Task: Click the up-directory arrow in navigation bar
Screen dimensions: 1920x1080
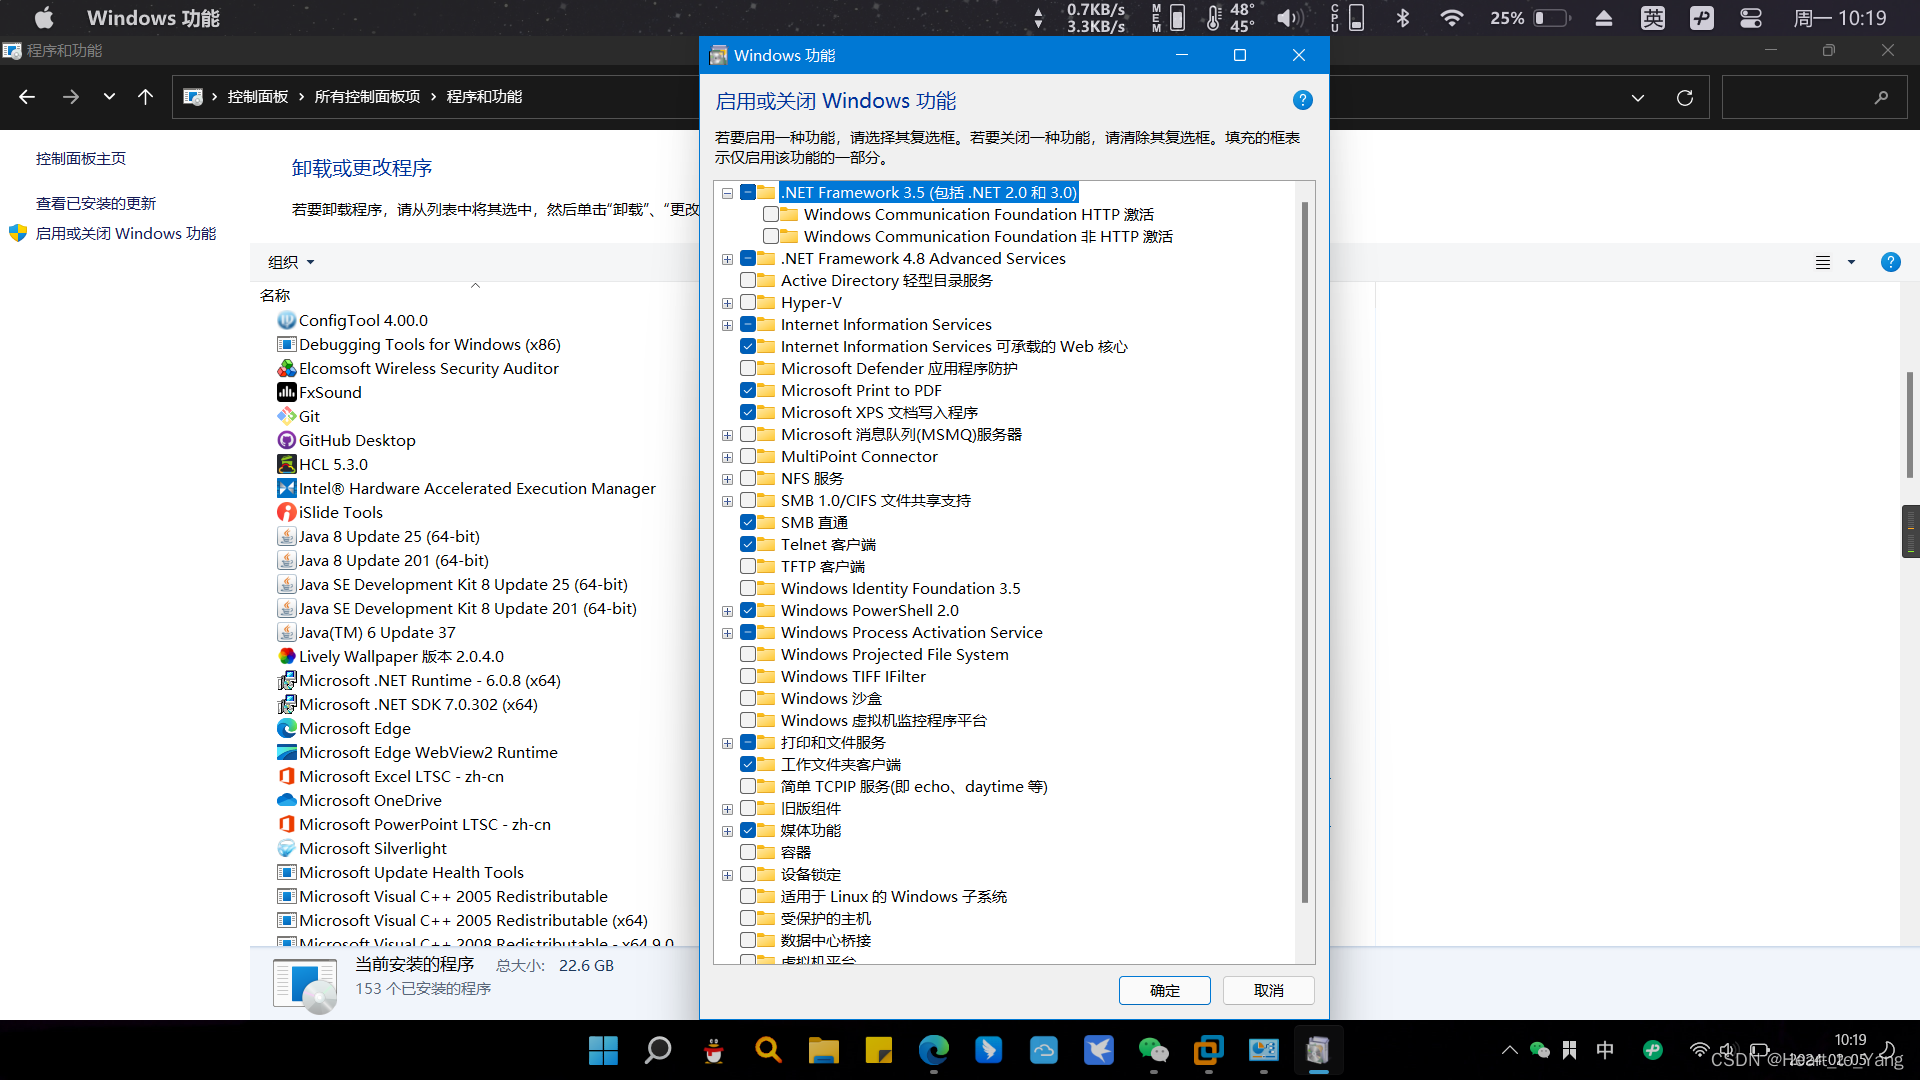Action: click(146, 97)
